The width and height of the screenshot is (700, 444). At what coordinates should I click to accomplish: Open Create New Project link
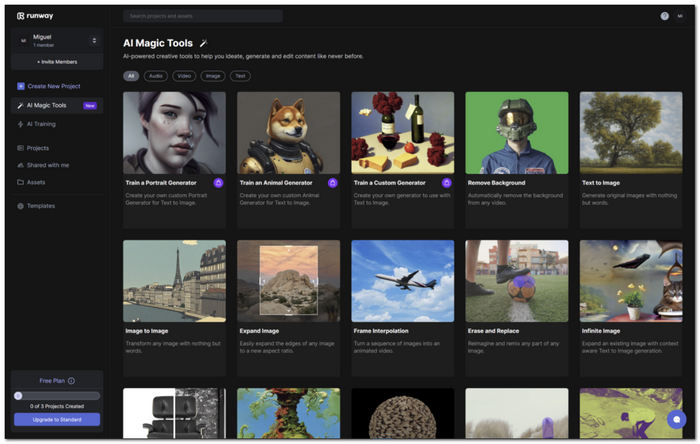[x=54, y=86]
